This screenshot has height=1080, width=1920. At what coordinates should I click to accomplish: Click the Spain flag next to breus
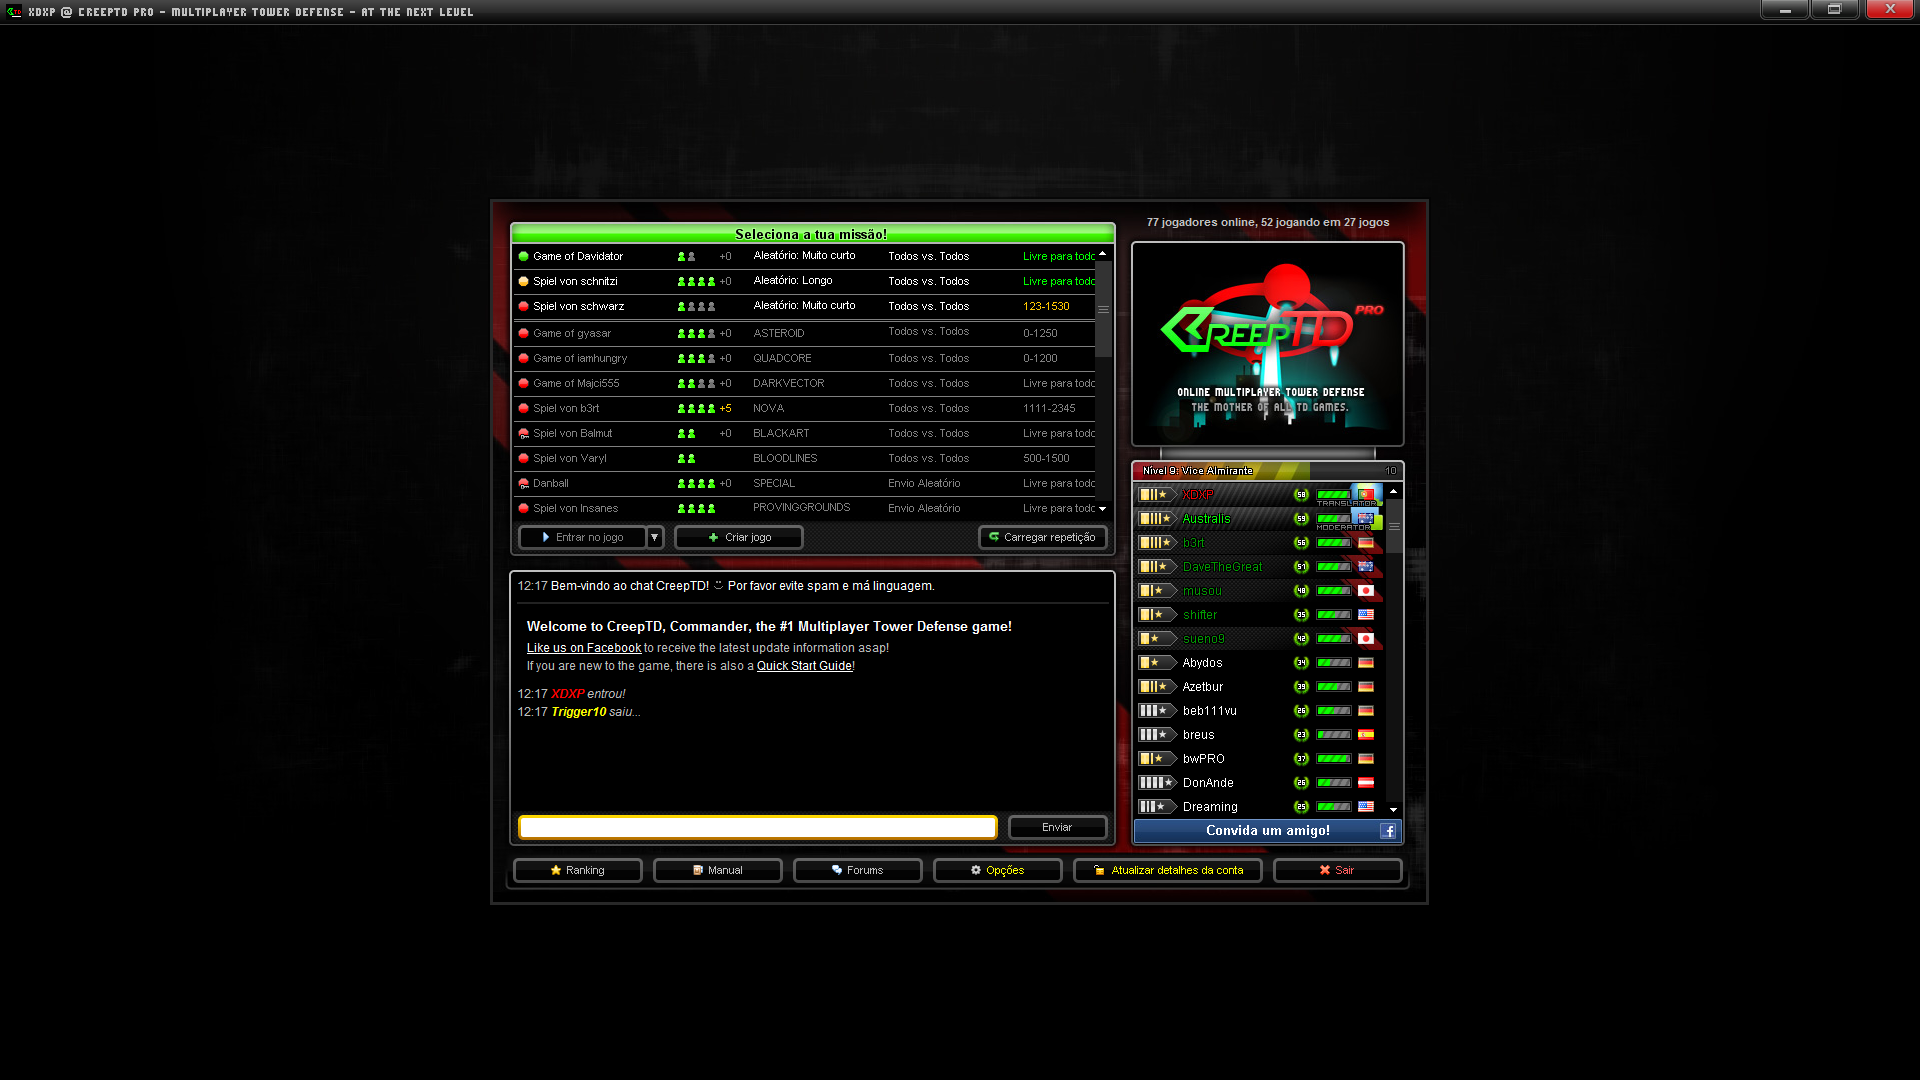1366,735
